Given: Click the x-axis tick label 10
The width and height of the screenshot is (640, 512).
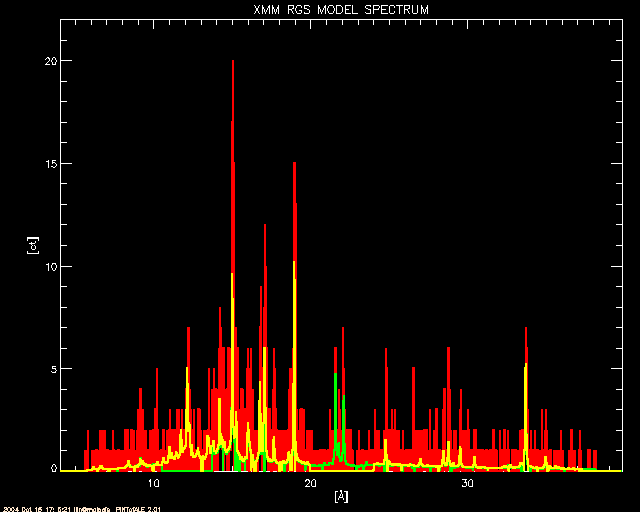Looking at the screenshot, I should tap(154, 483).
